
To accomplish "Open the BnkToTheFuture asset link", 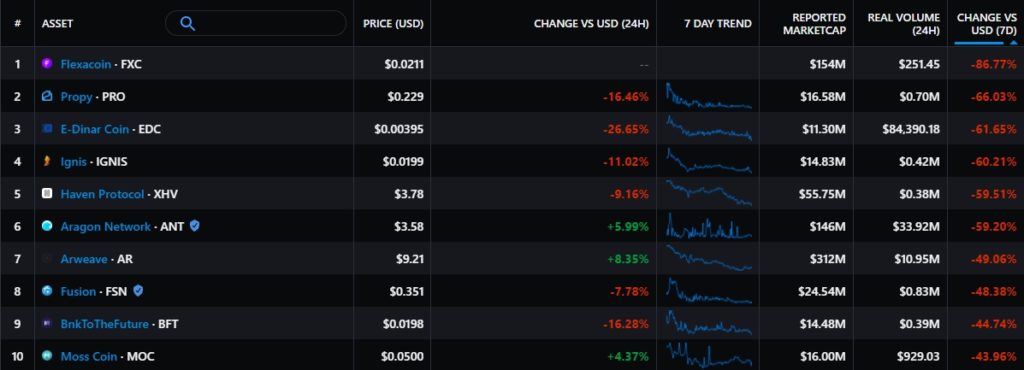I will point(104,324).
